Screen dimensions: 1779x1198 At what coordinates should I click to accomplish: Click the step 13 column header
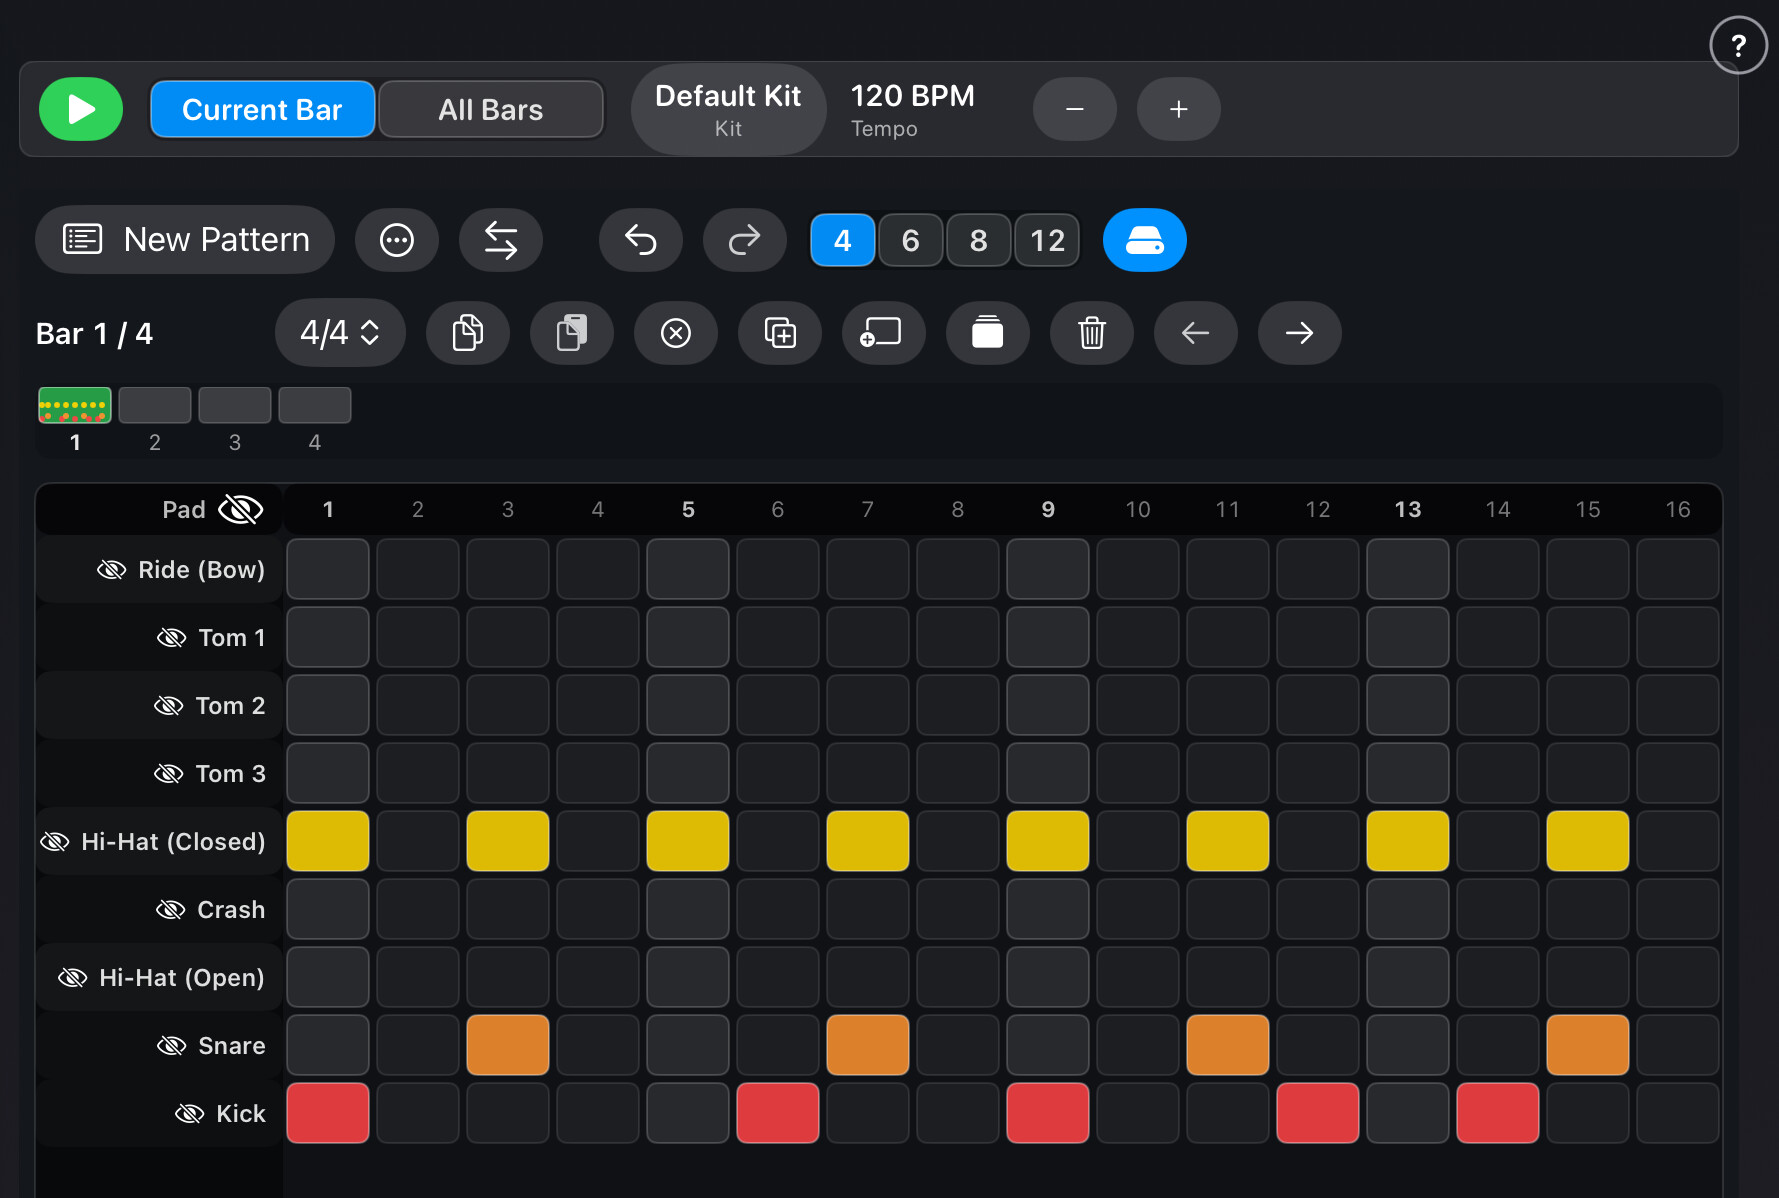click(1408, 510)
